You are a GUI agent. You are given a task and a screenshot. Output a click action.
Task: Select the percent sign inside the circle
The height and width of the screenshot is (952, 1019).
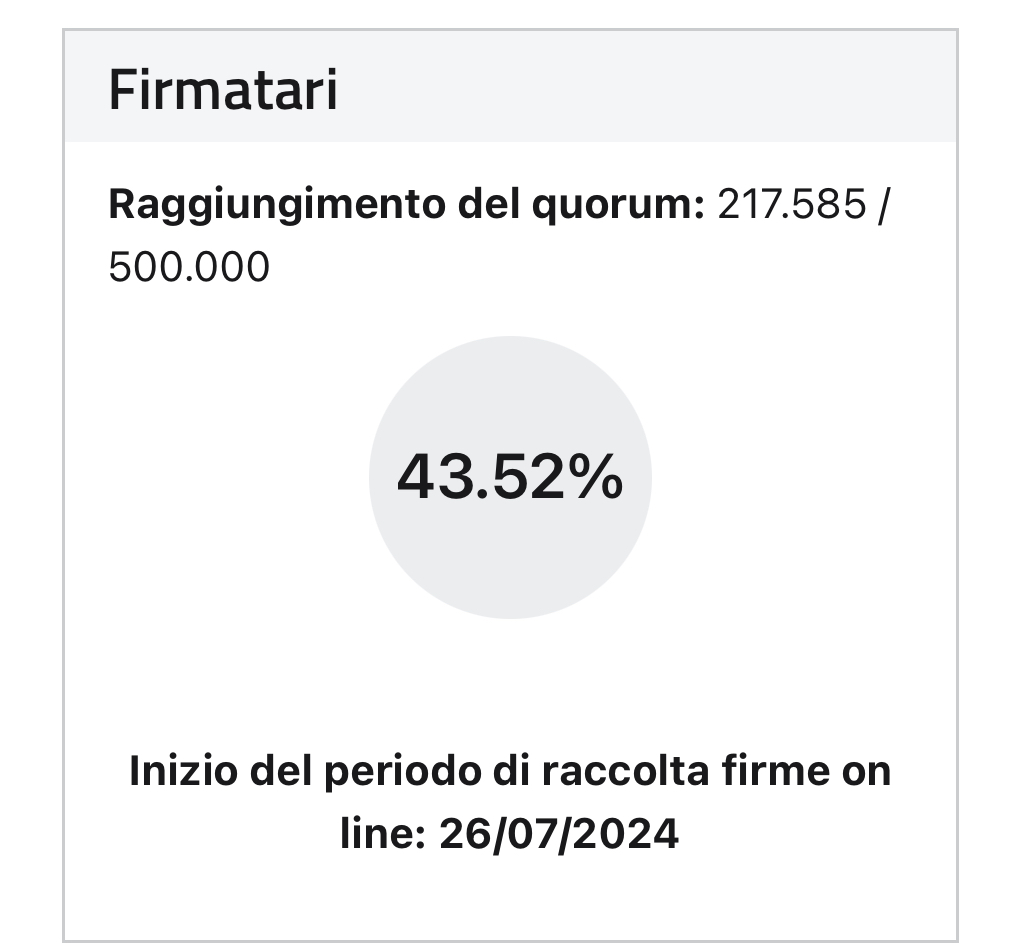595,478
